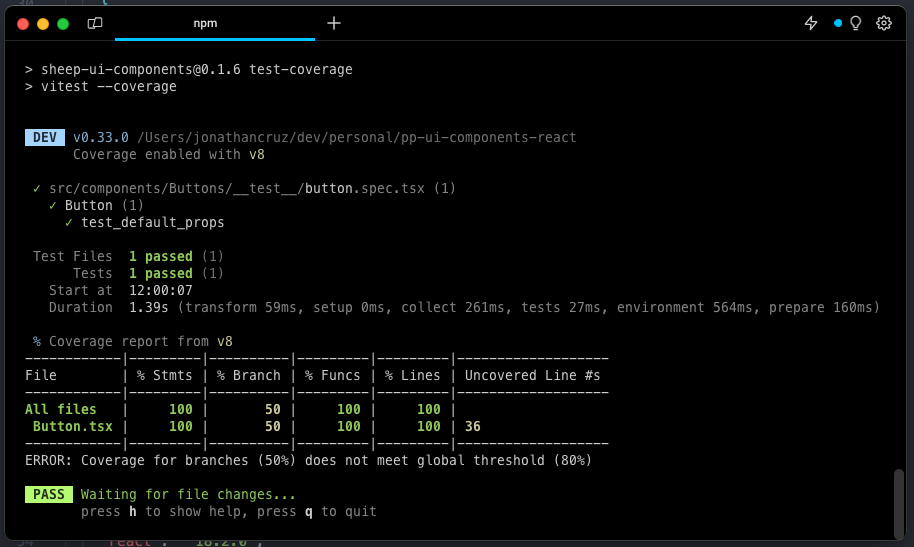
Task: Click the blue status dot indicator
Action: [x=838, y=23]
